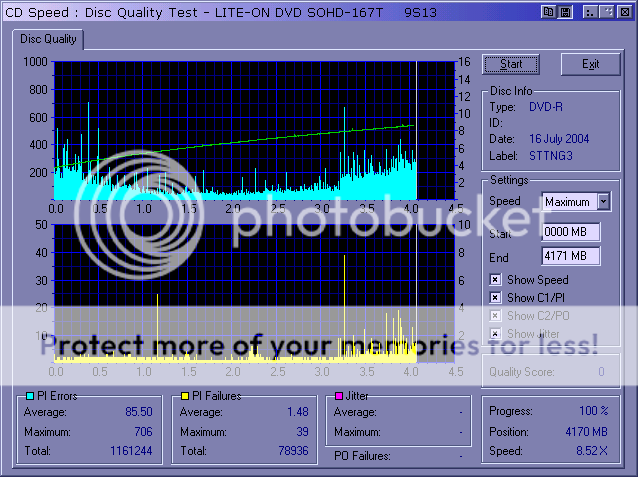Click the save floppy disk icon
This screenshot has width=638, height=477.
tap(565, 11)
